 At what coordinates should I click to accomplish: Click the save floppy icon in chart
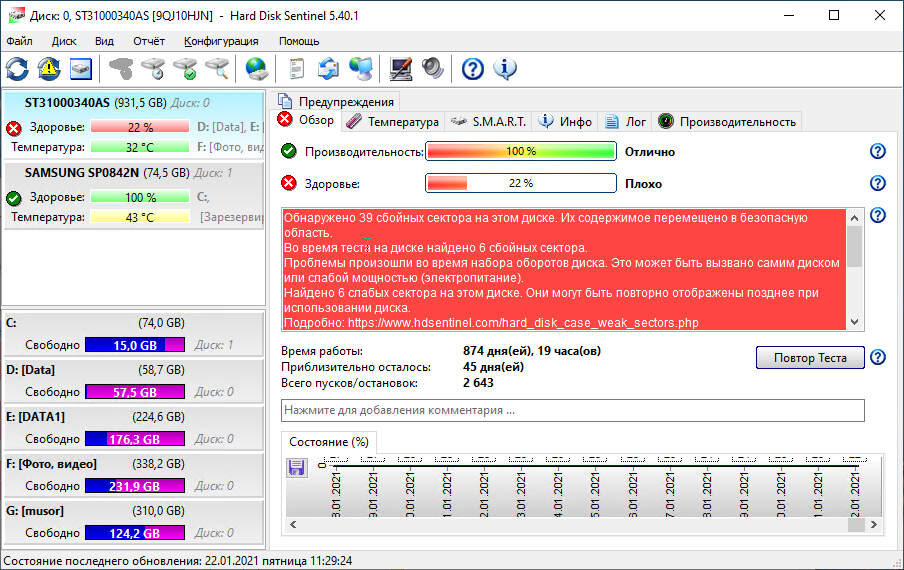coord(296,467)
